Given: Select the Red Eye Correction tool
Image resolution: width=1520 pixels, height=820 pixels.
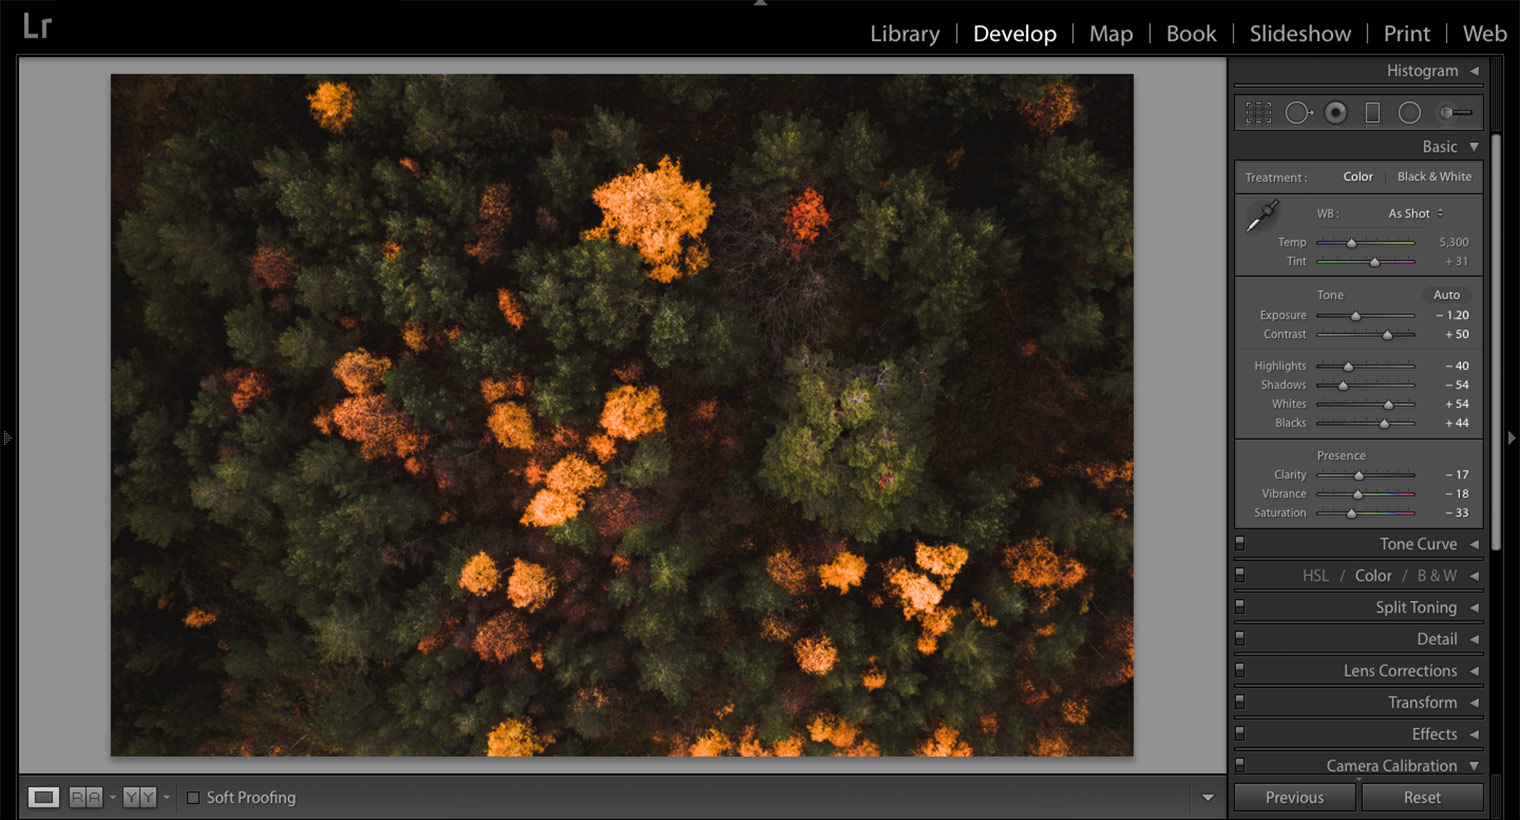Looking at the screenshot, I should 1336,112.
